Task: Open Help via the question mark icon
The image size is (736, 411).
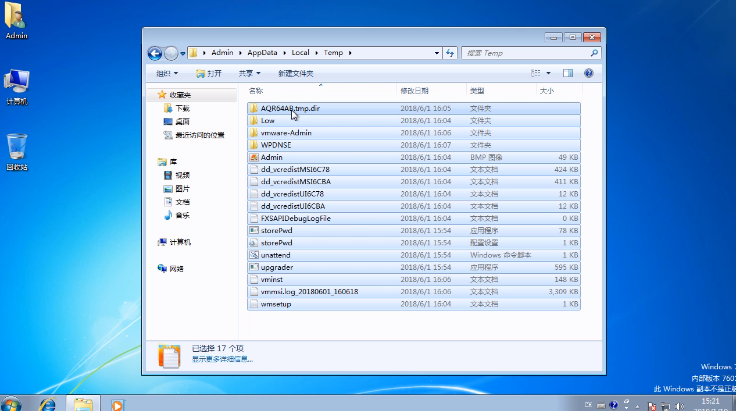Action: (589, 73)
